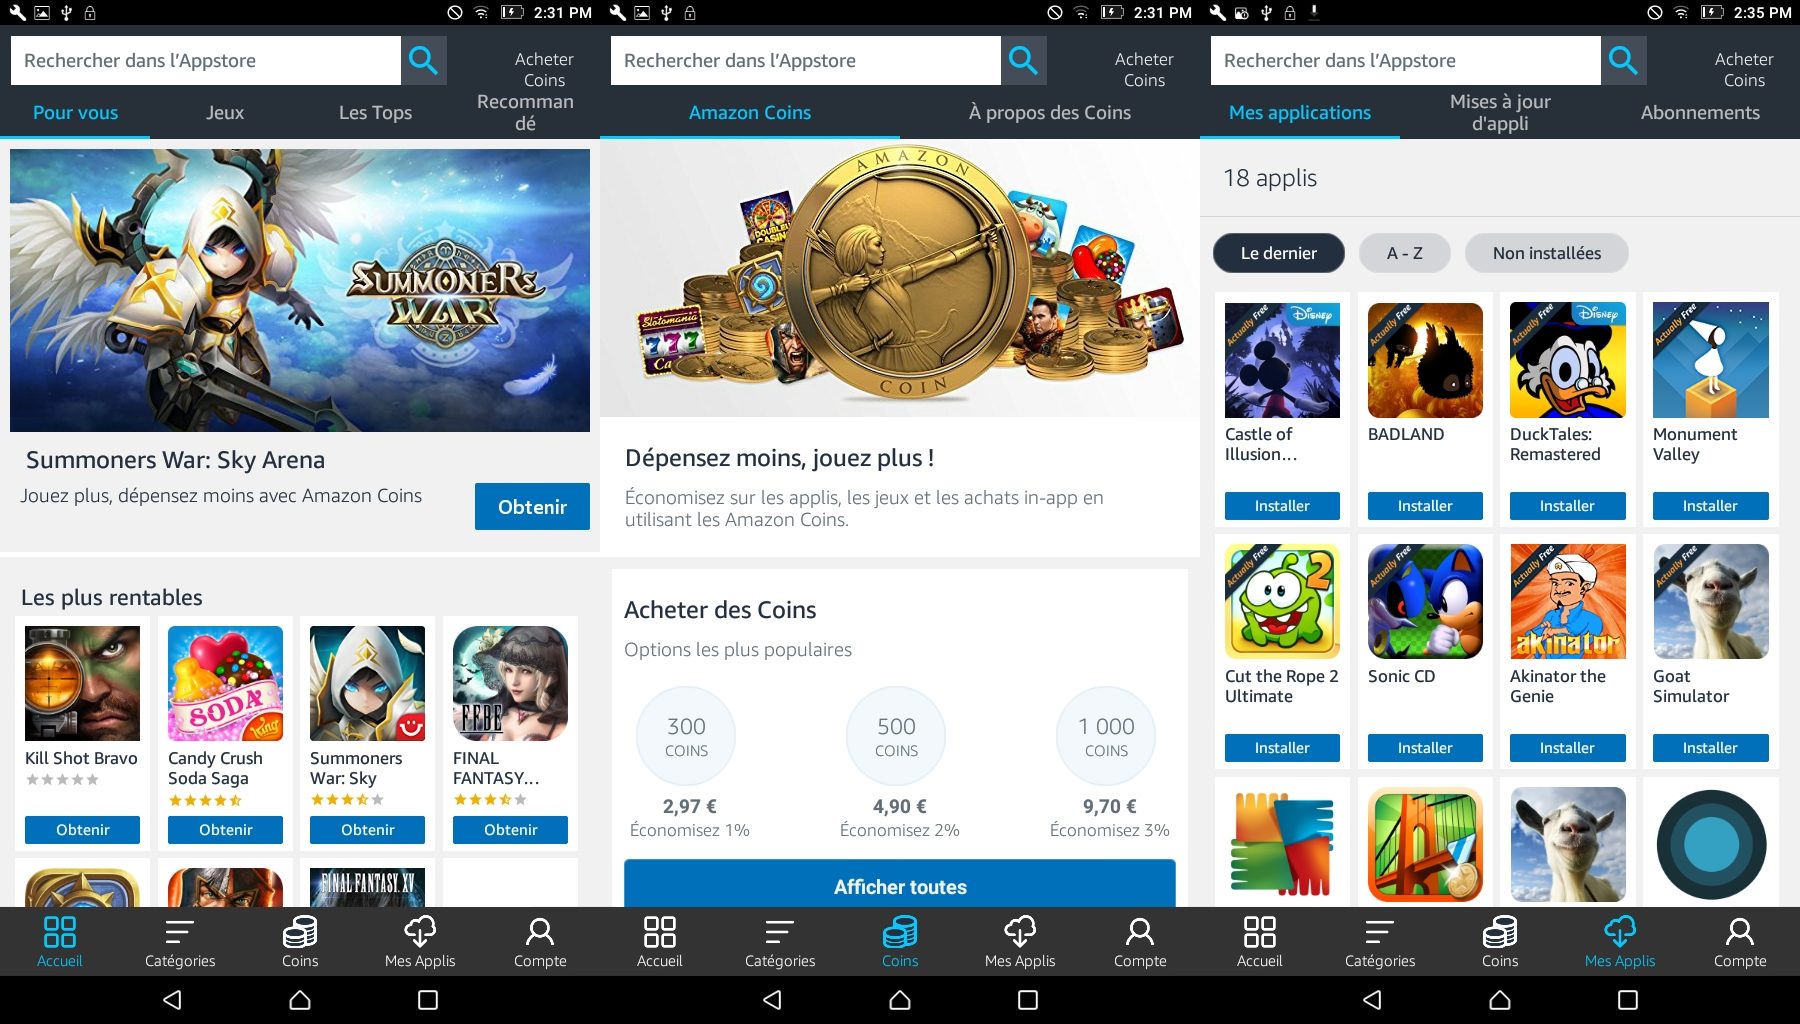Image resolution: width=1800 pixels, height=1024 pixels.
Task: Click 'Afficher toutes' coin options button
Action: pyautogui.click(x=900, y=885)
